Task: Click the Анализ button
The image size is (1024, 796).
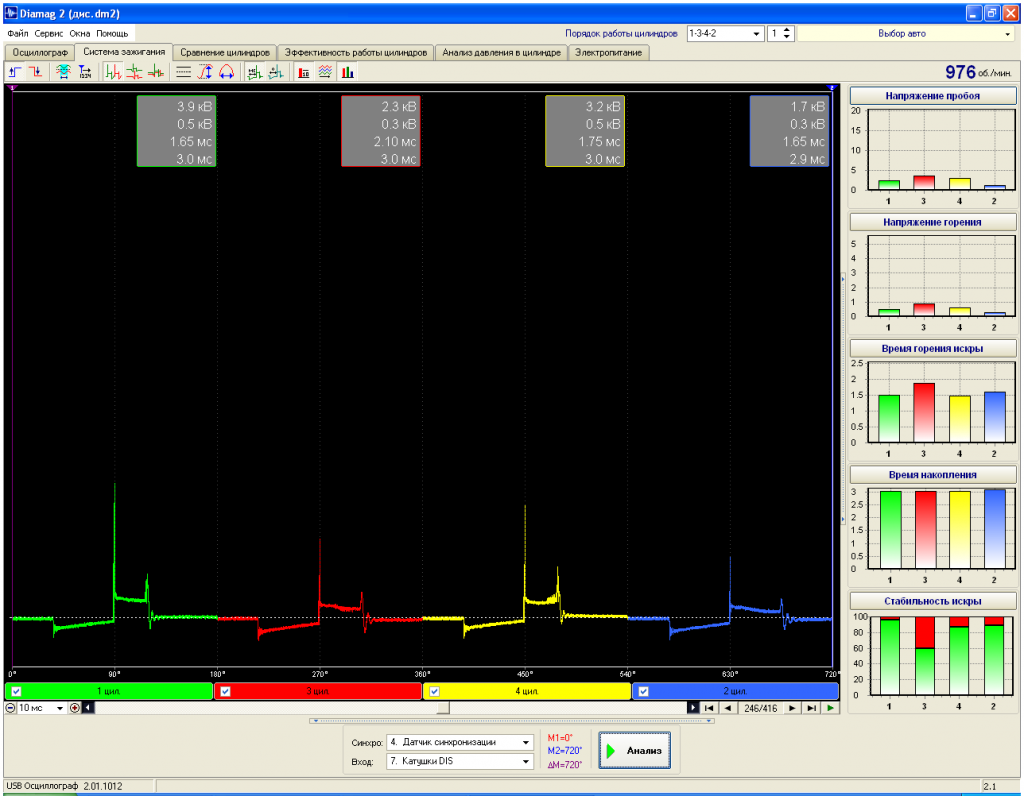Action: (635, 751)
